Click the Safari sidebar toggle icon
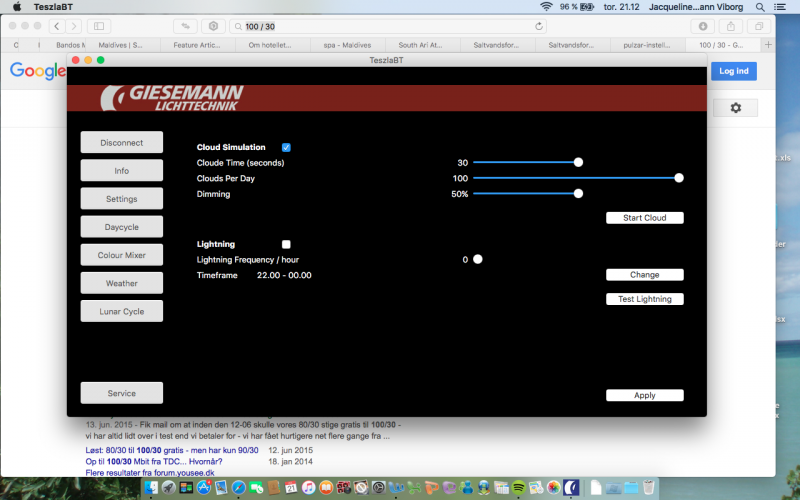 (x=100, y=26)
